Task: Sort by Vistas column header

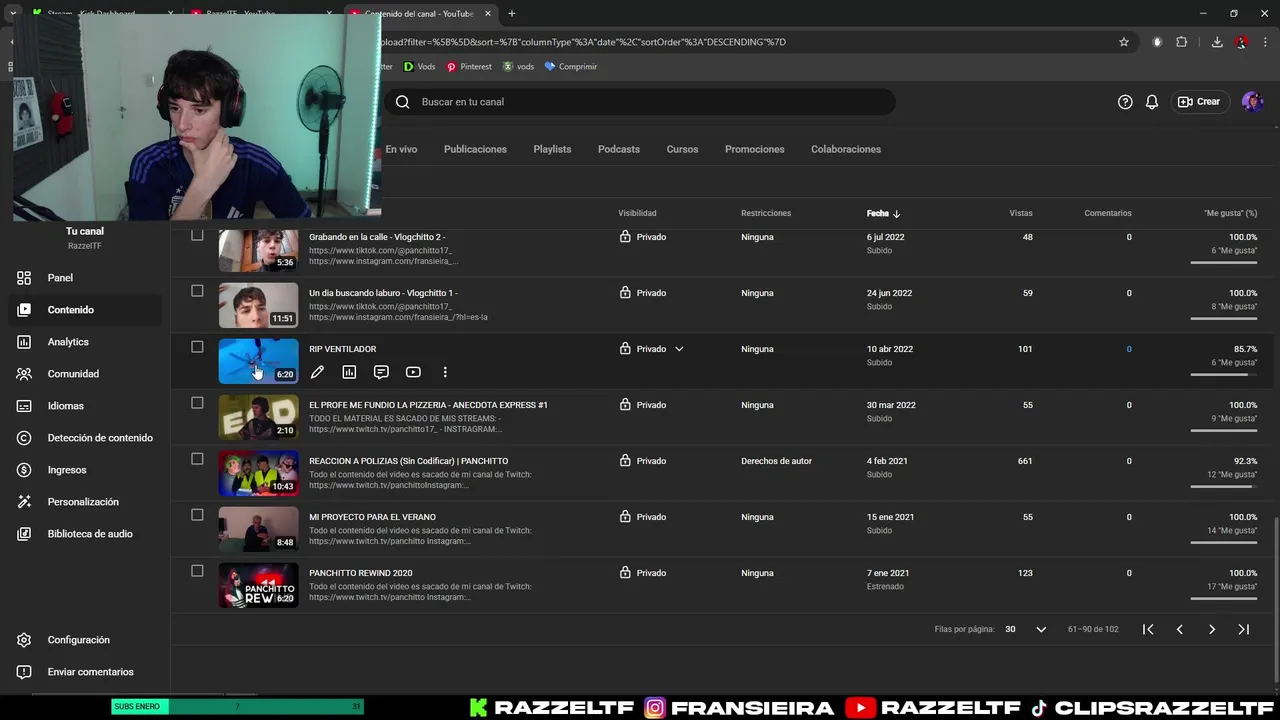Action: pyautogui.click(x=1021, y=213)
